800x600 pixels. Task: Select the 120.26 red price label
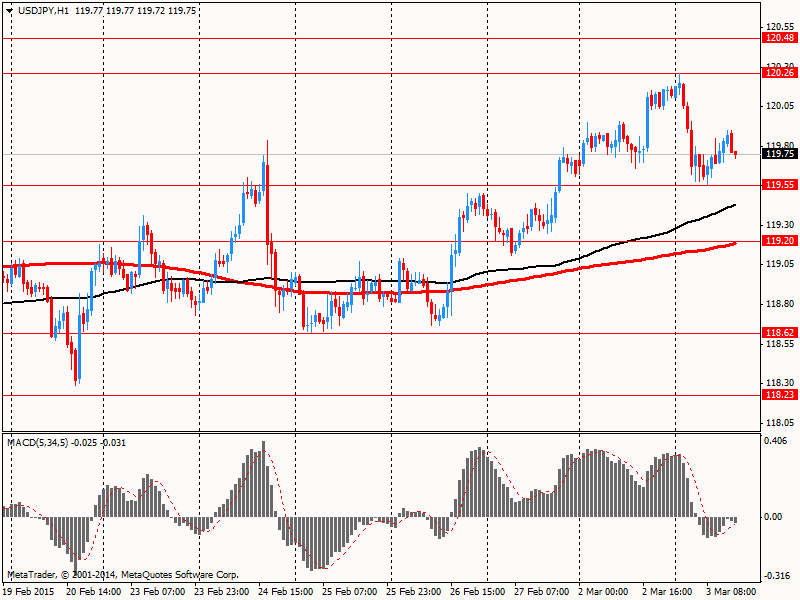point(779,72)
